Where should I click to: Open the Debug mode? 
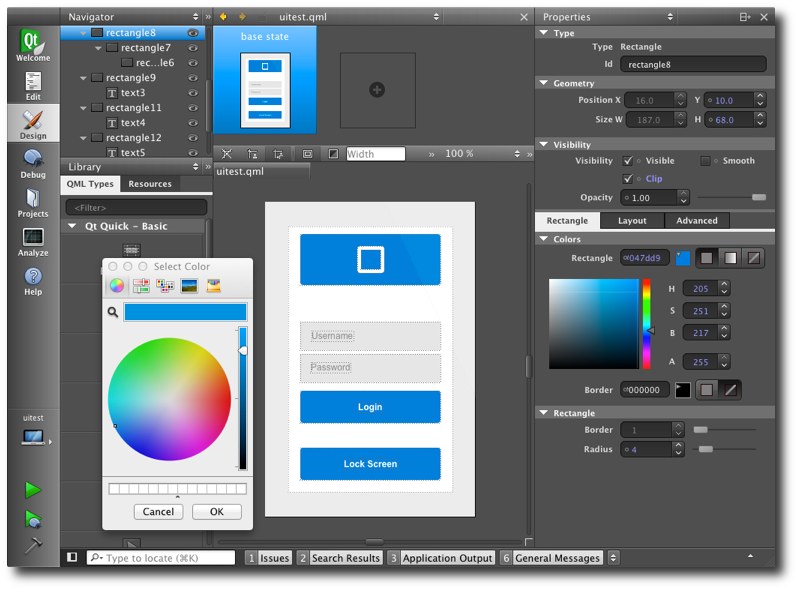pyautogui.click(x=33, y=163)
